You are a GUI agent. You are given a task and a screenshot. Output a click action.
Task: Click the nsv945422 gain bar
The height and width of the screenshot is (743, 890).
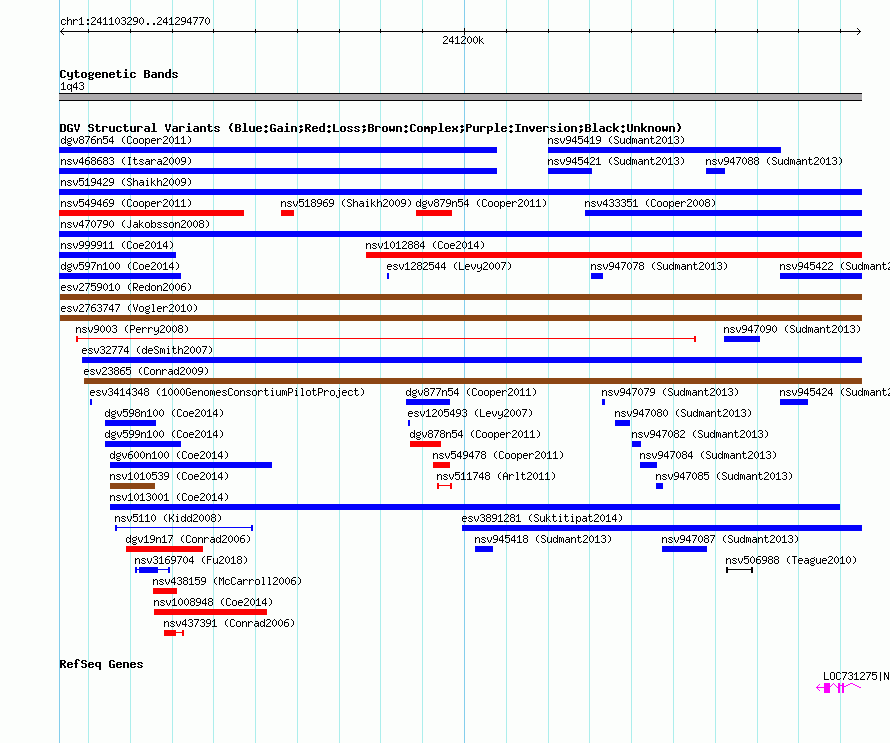(x=821, y=276)
